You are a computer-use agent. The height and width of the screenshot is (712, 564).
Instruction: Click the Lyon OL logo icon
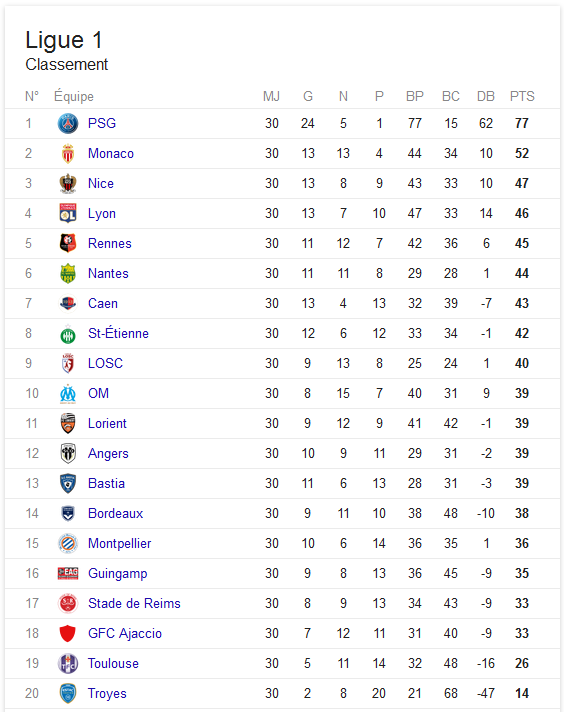point(68,213)
